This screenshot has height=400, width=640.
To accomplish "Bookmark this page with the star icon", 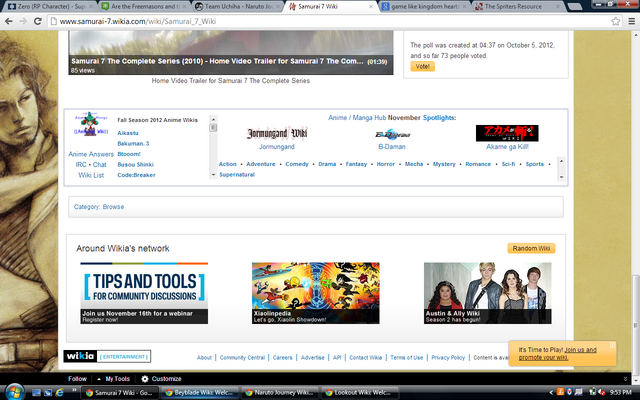I will click(616, 21).
